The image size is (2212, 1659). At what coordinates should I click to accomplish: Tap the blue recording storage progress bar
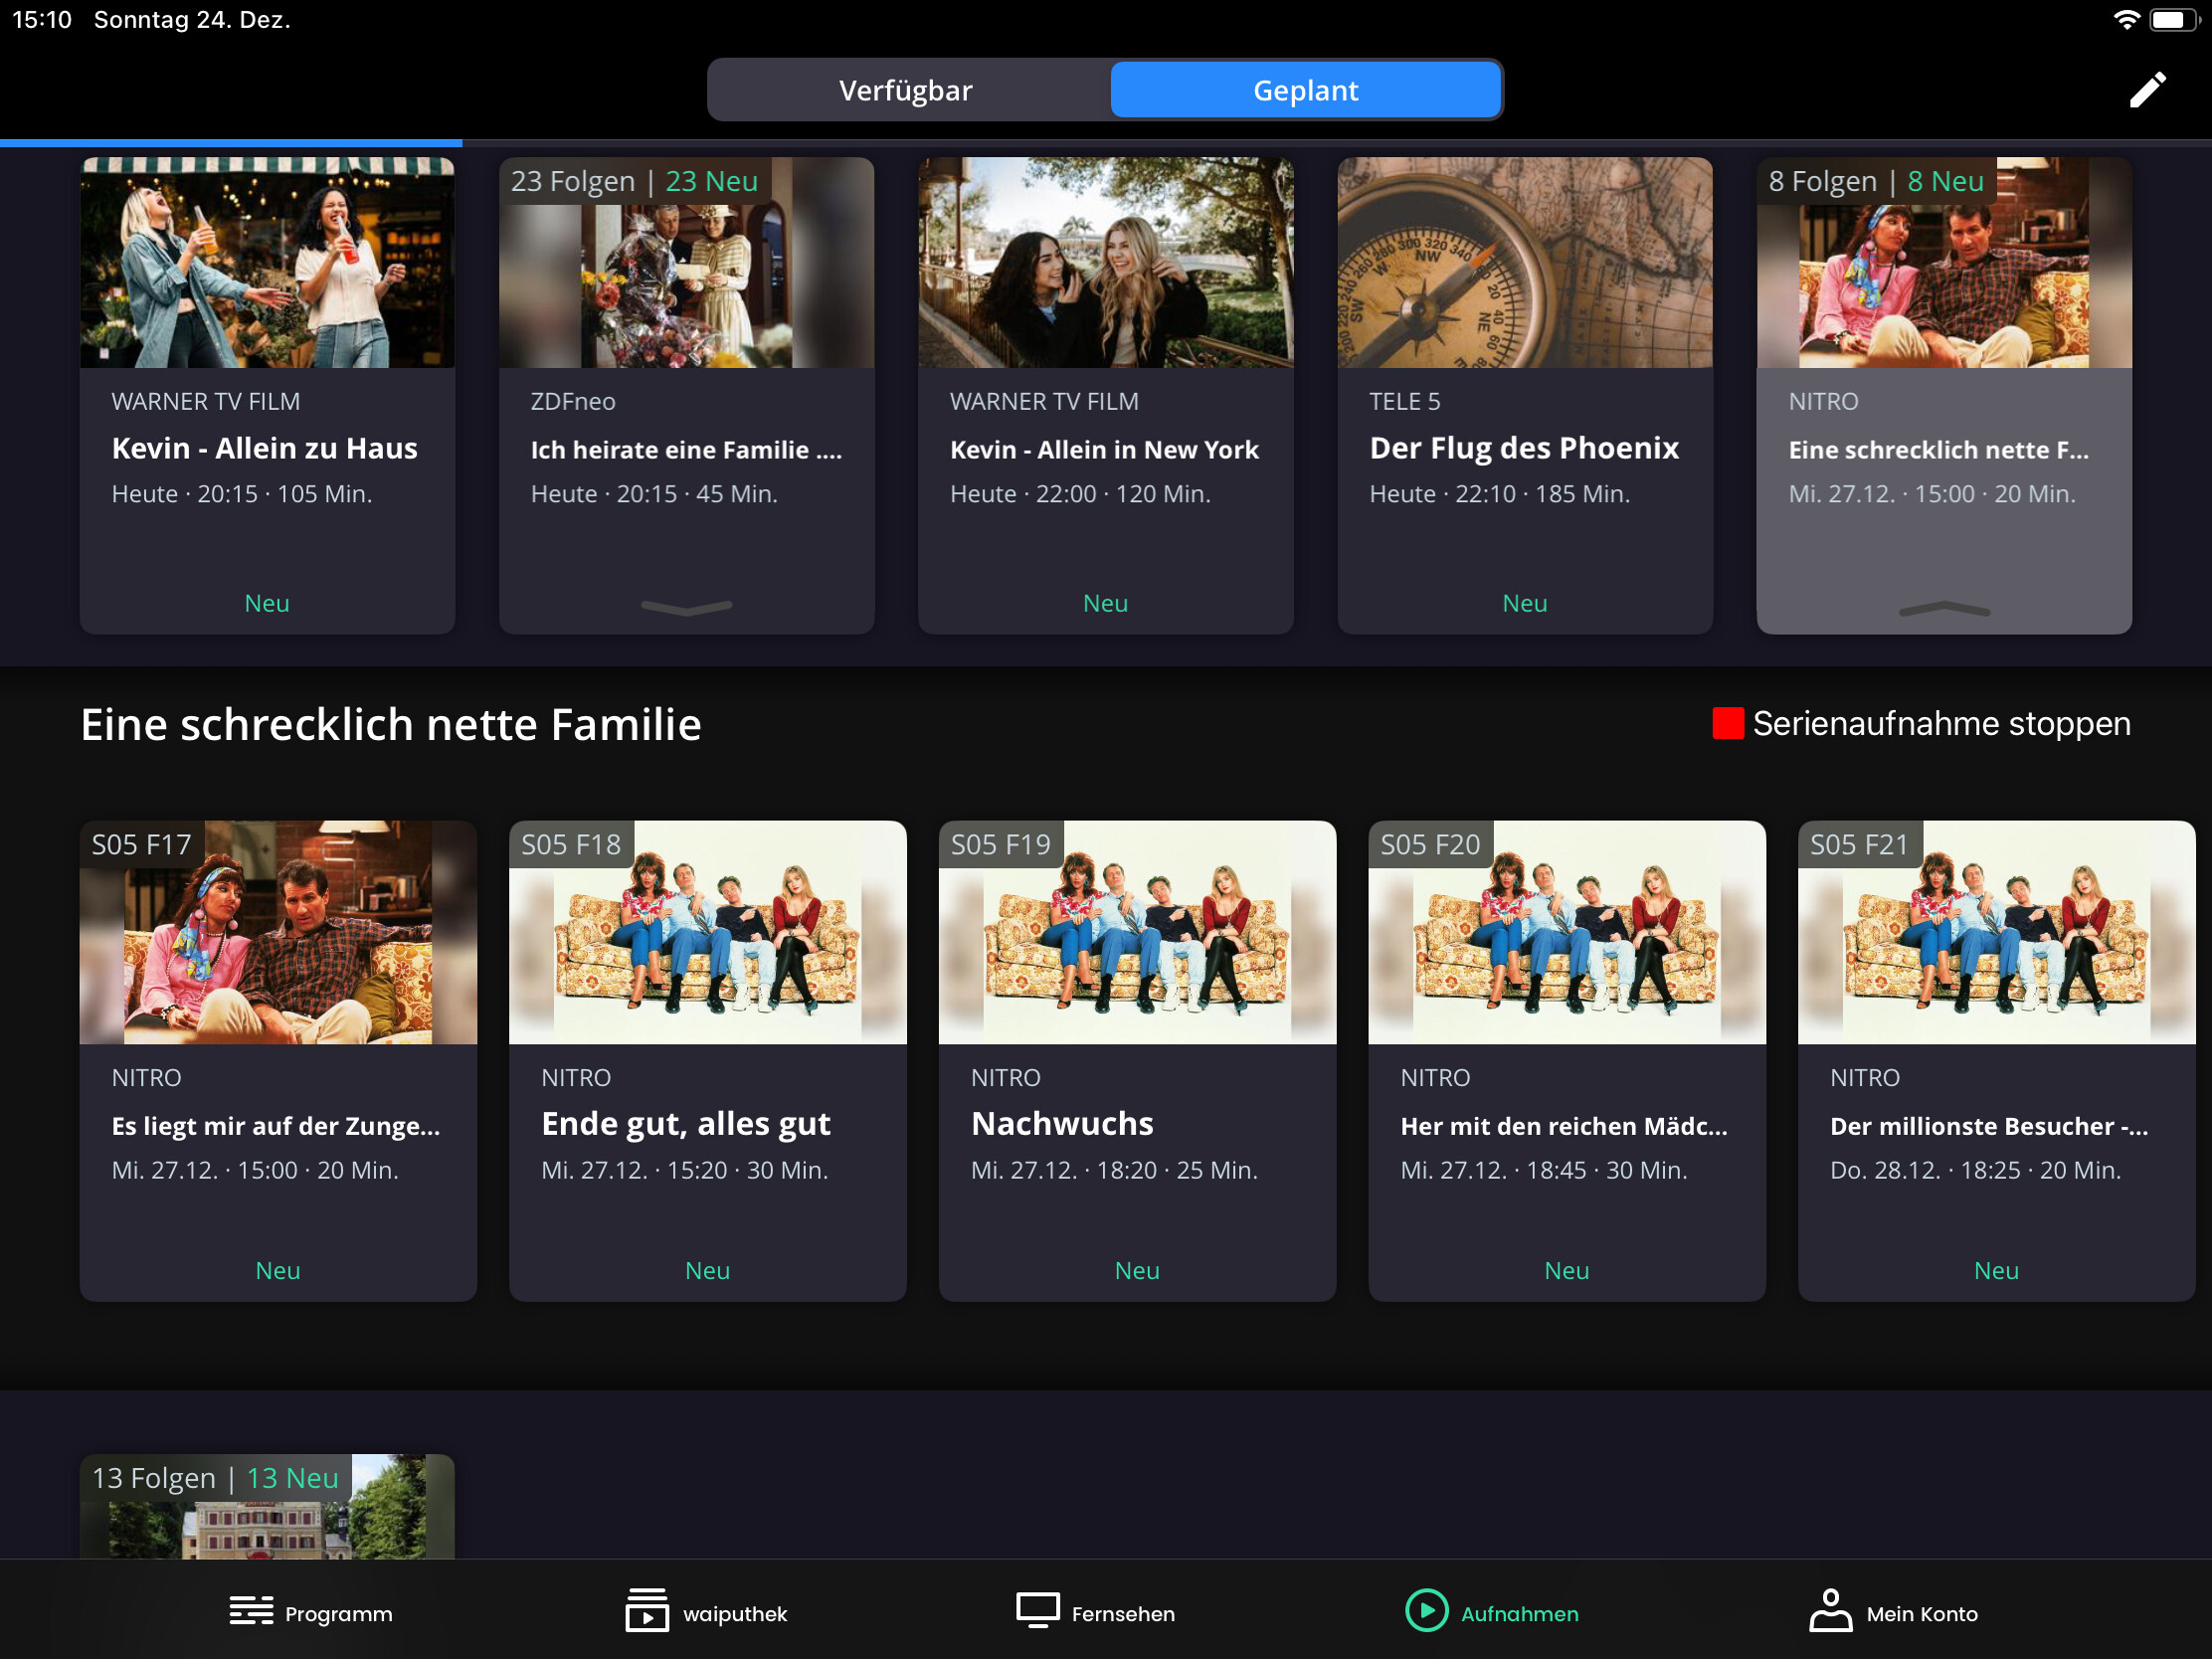tap(231, 143)
